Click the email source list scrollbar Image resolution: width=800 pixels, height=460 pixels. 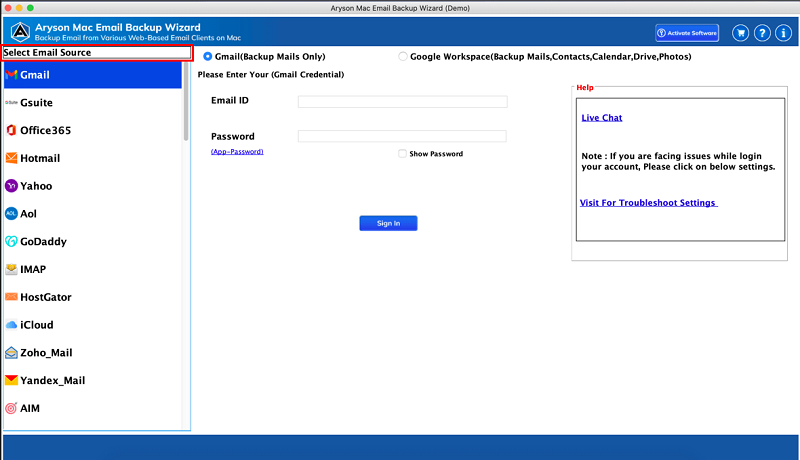(186, 102)
